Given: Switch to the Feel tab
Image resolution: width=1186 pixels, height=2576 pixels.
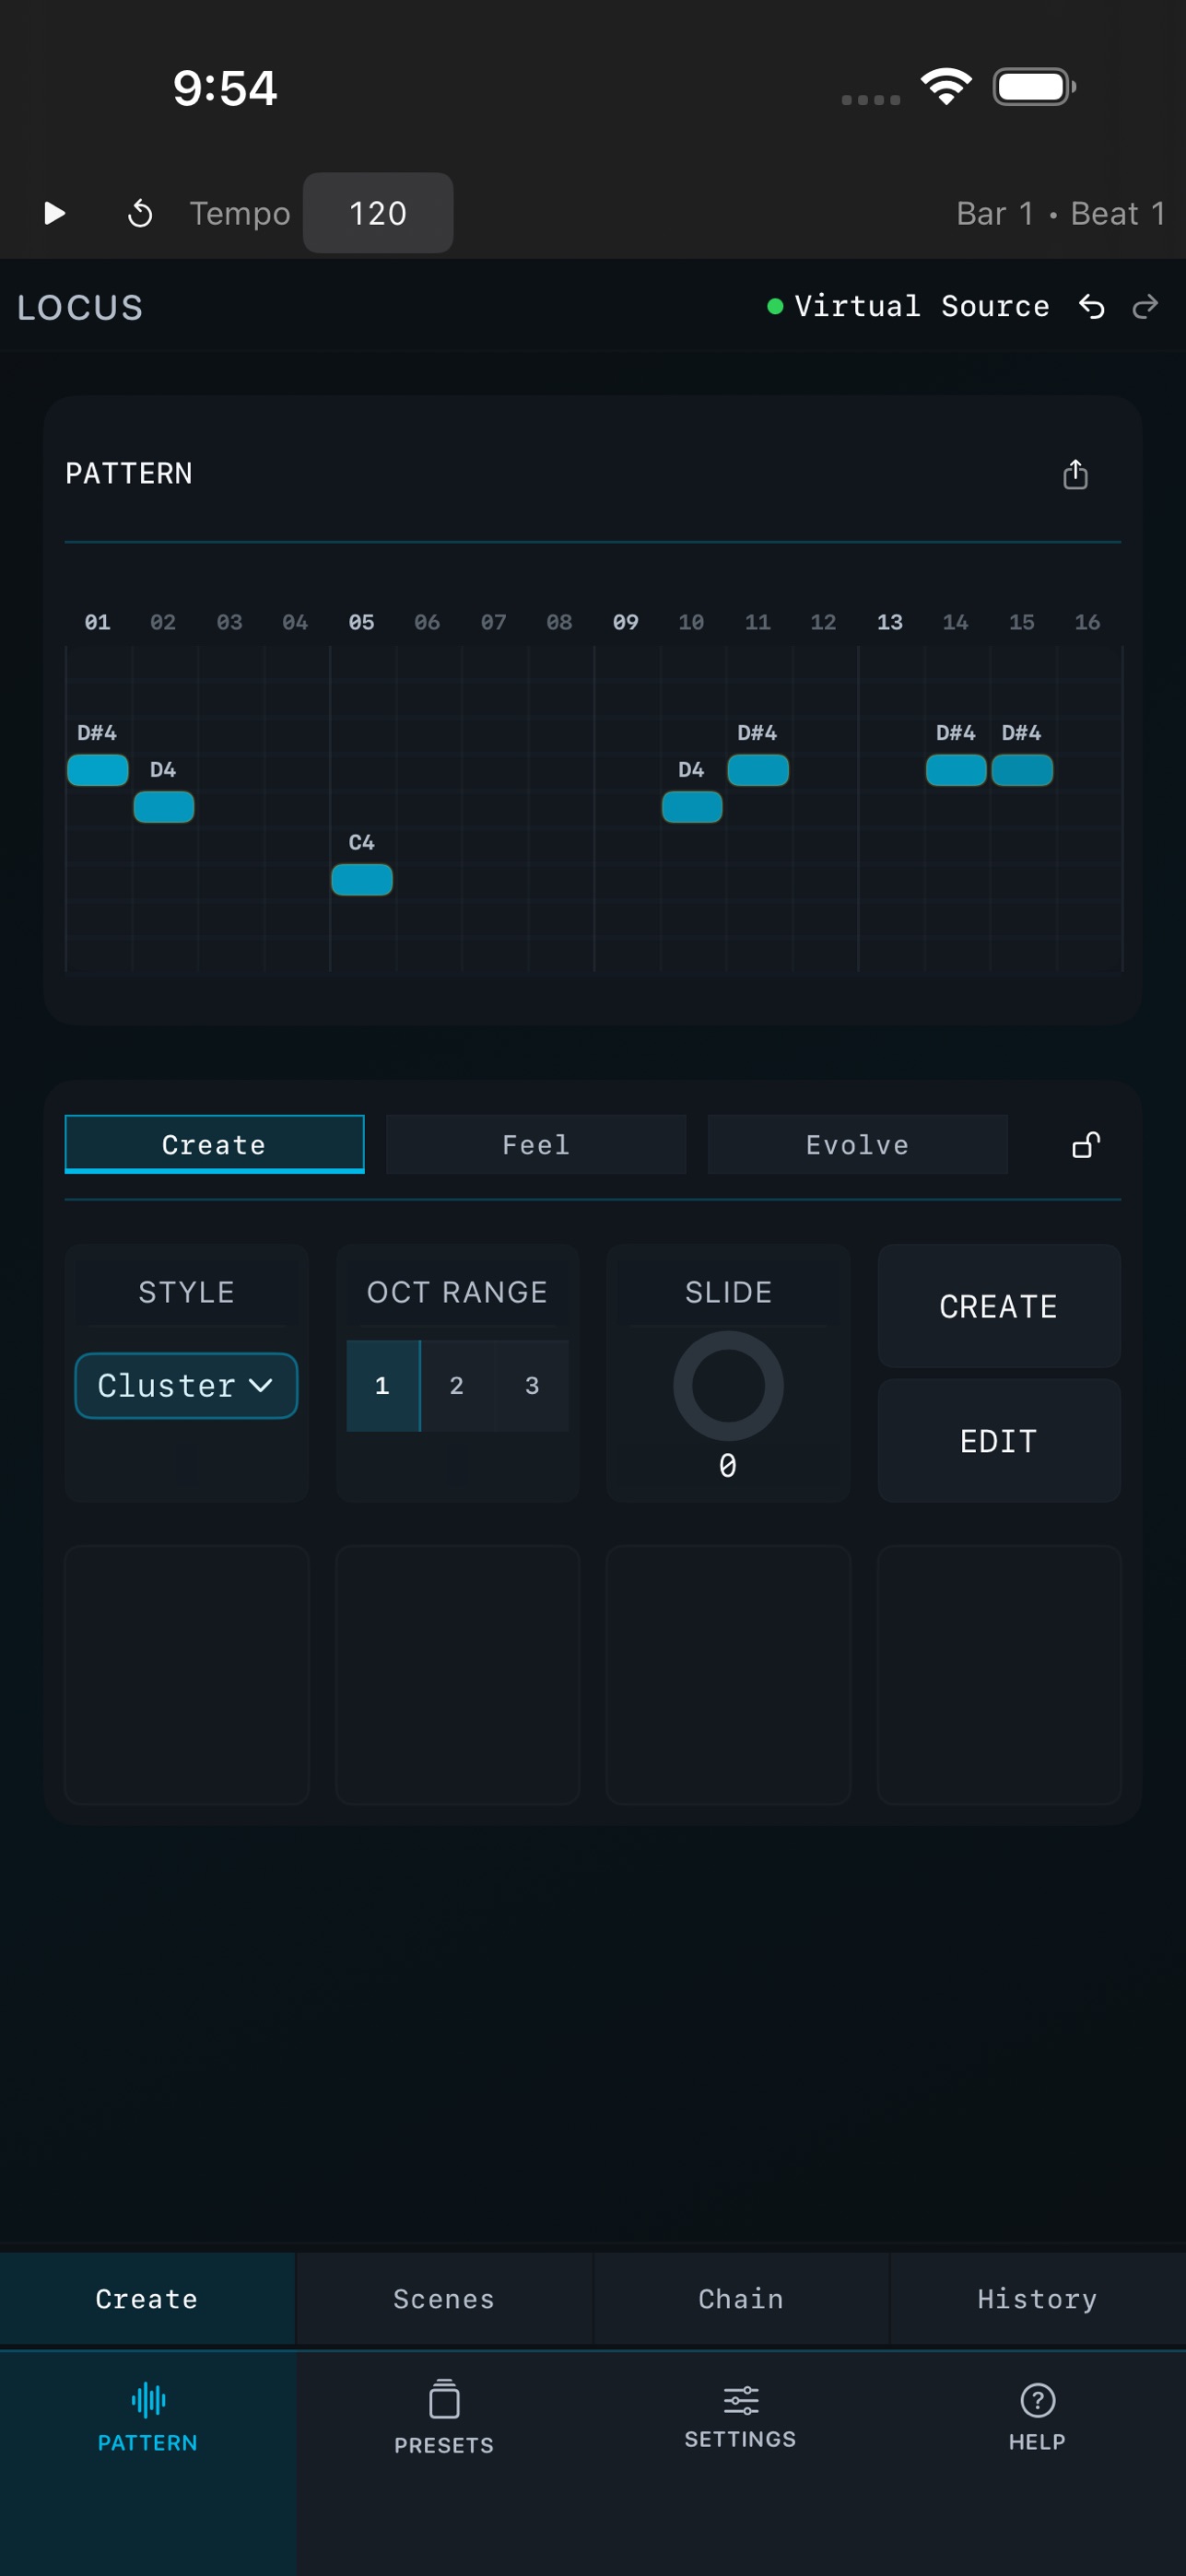Looking at the screenshot, I should (x=536, y=1144).
